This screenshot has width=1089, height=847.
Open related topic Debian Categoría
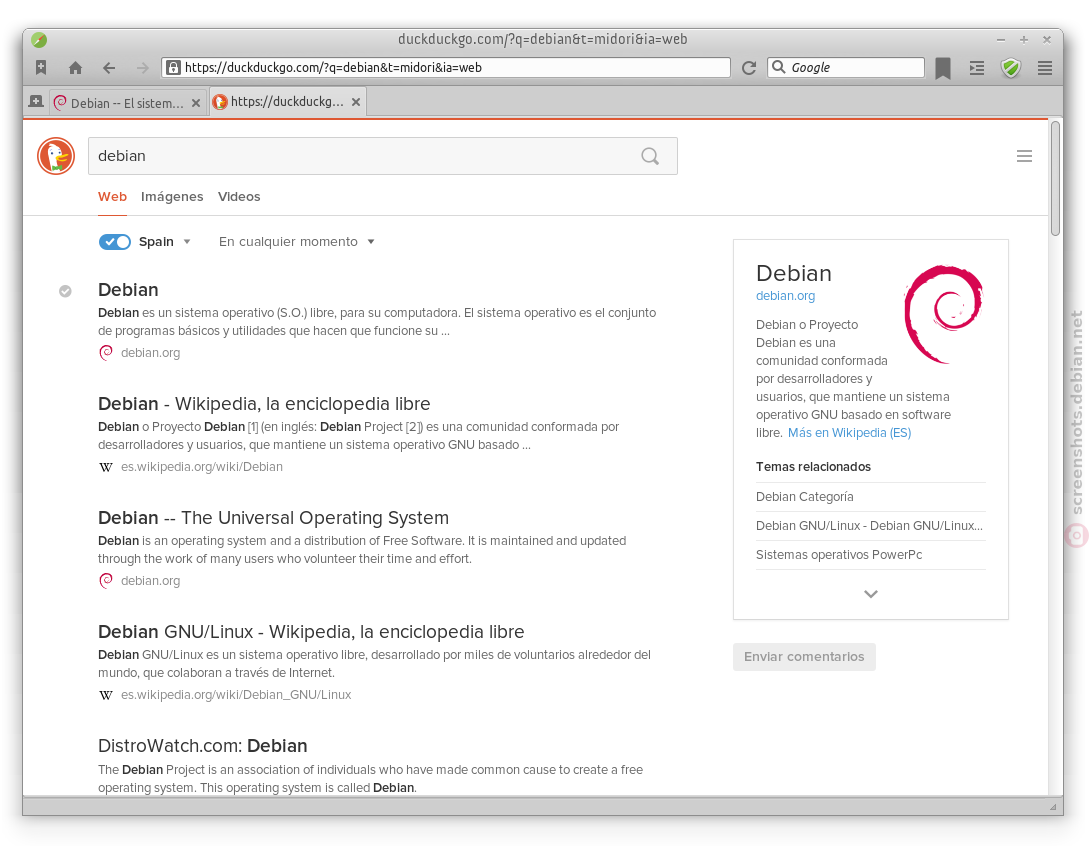(x=804, y=496)
